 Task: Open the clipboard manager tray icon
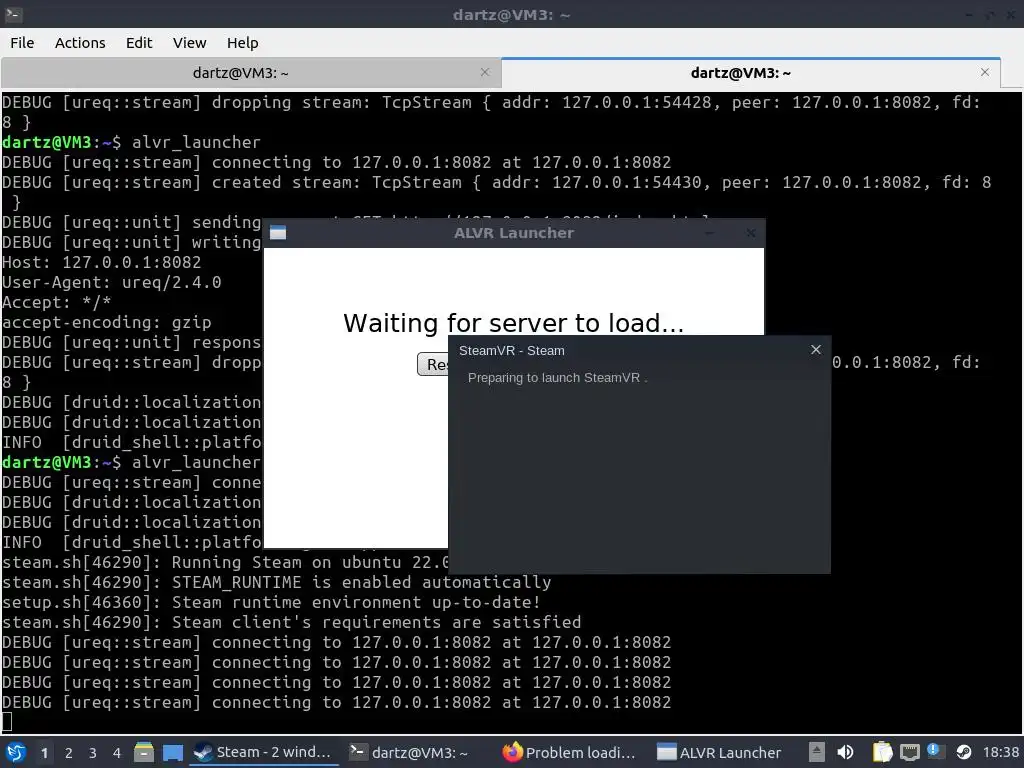tap(882, 752)
